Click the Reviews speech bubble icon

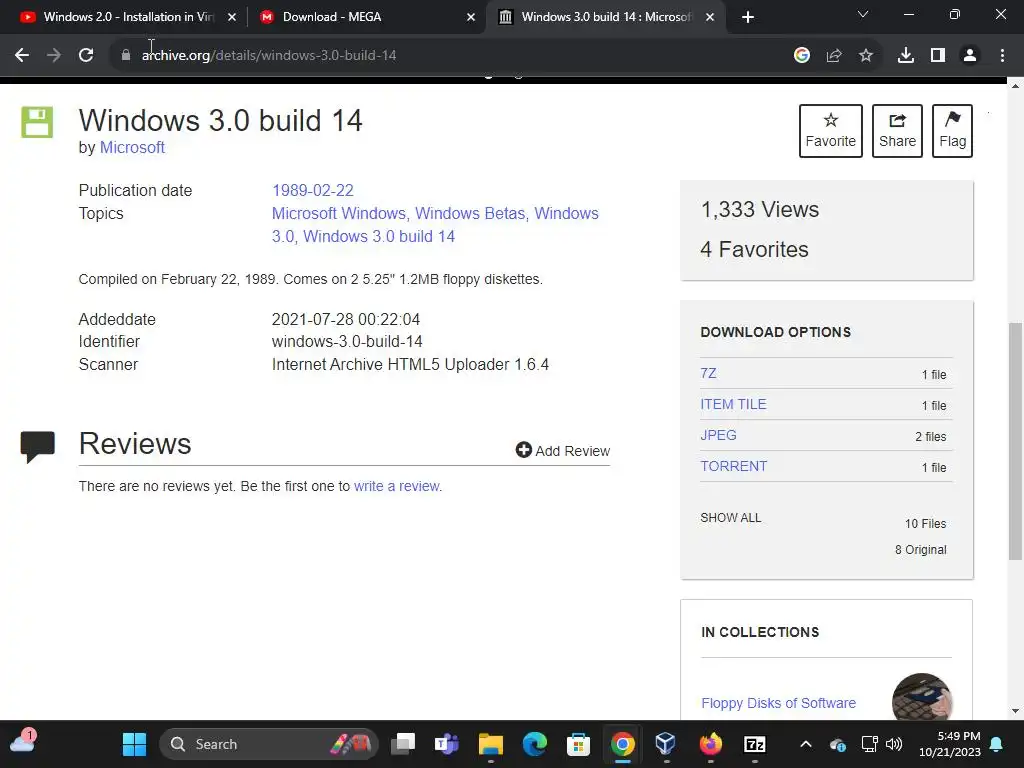37,447
